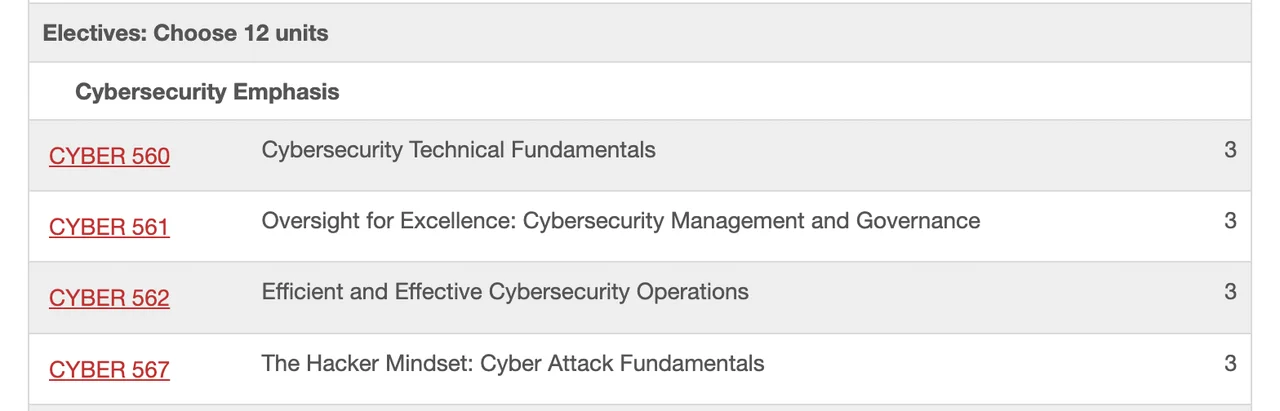Open the CYBER 560 course link

point(109,156)
